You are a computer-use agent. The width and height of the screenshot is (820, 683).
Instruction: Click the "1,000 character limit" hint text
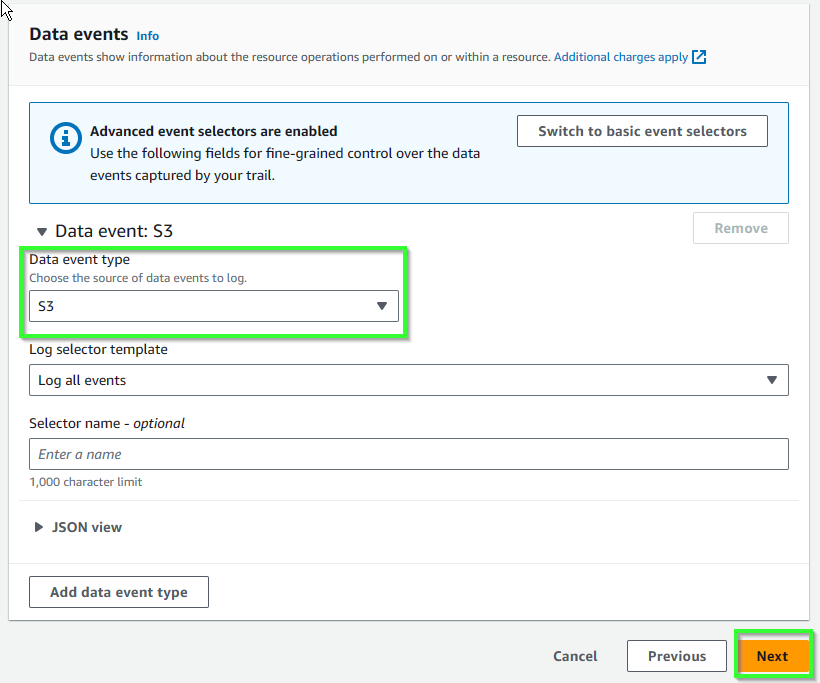click(86, 482)
